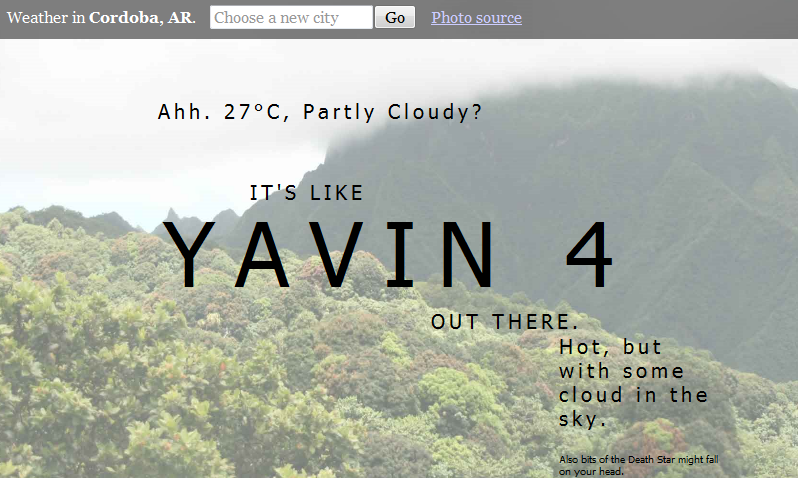Focus the Choose a new city field
This screenshot has width=798, height=478.
click(291, 17)
